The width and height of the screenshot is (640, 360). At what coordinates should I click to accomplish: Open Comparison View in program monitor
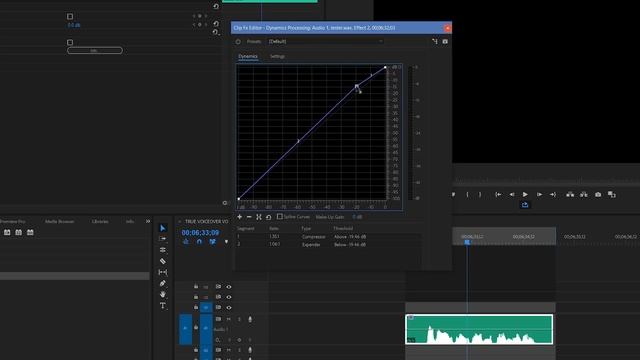point(611,195)
